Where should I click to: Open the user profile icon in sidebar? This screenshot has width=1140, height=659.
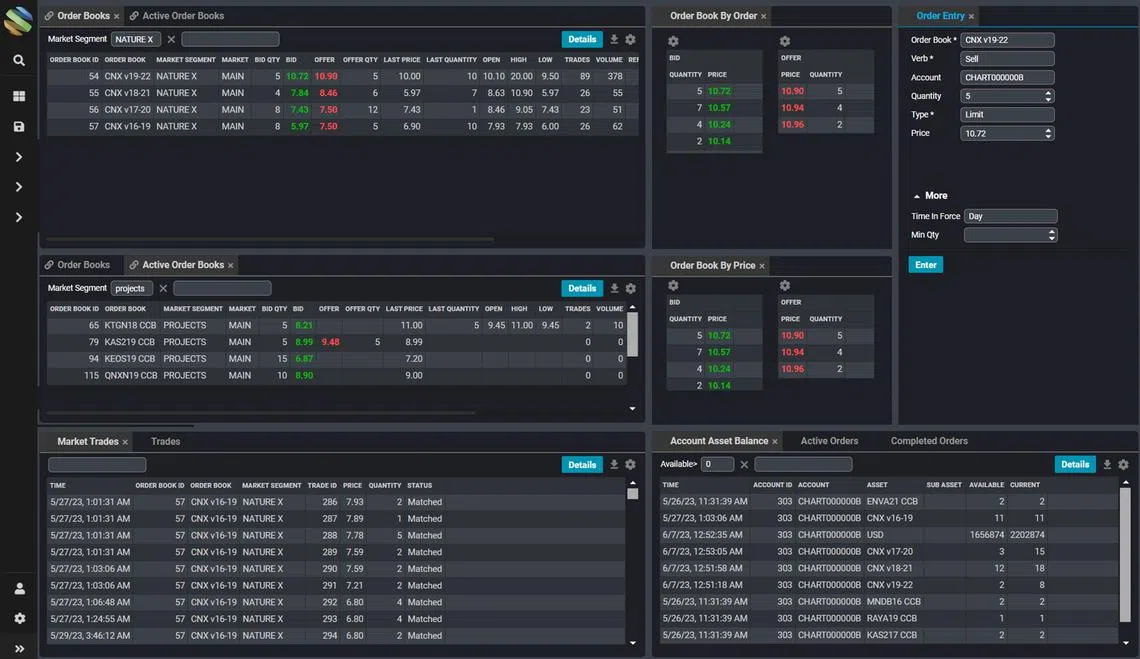point(19,589)
